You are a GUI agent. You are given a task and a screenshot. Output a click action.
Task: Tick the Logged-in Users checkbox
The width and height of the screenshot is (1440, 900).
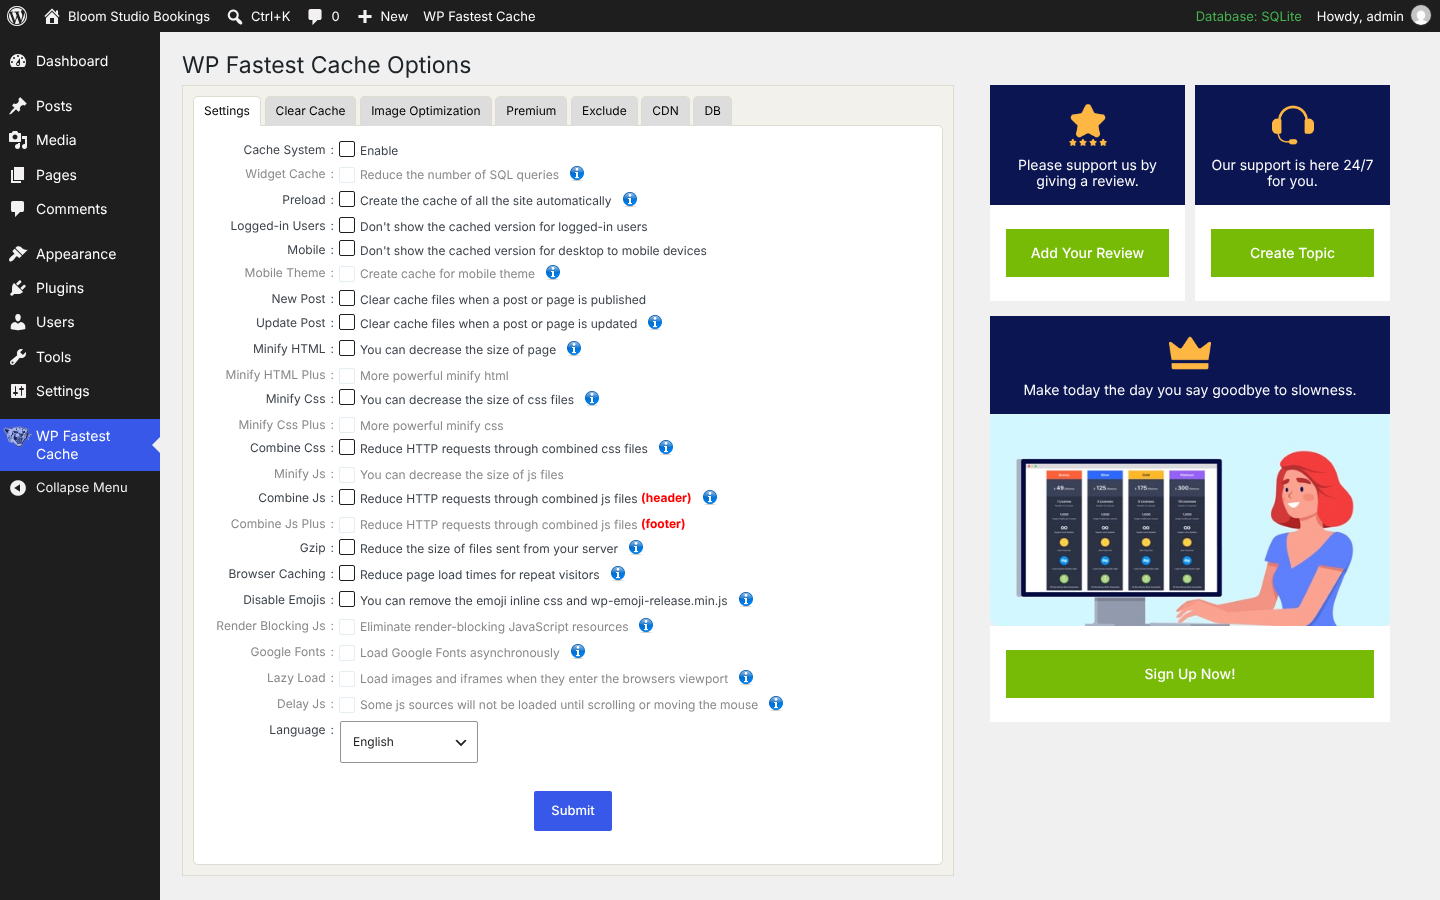click(347, 225)
